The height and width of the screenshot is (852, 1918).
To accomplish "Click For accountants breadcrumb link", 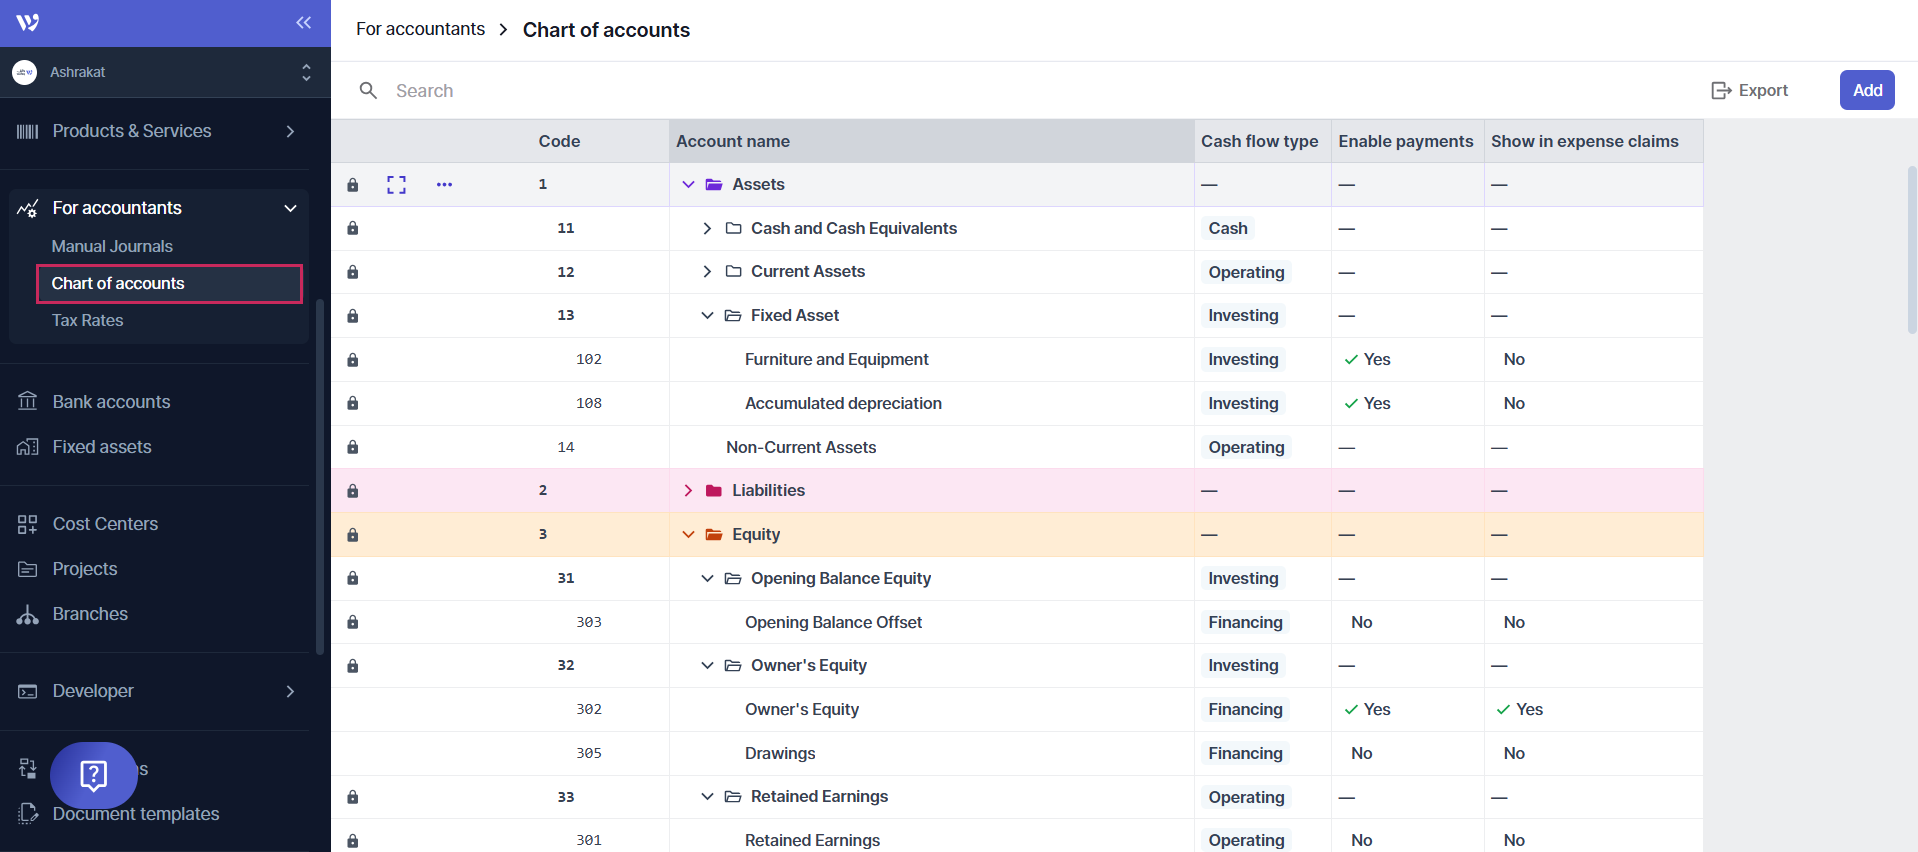I will pyautogui.click(x=420, y=29).
